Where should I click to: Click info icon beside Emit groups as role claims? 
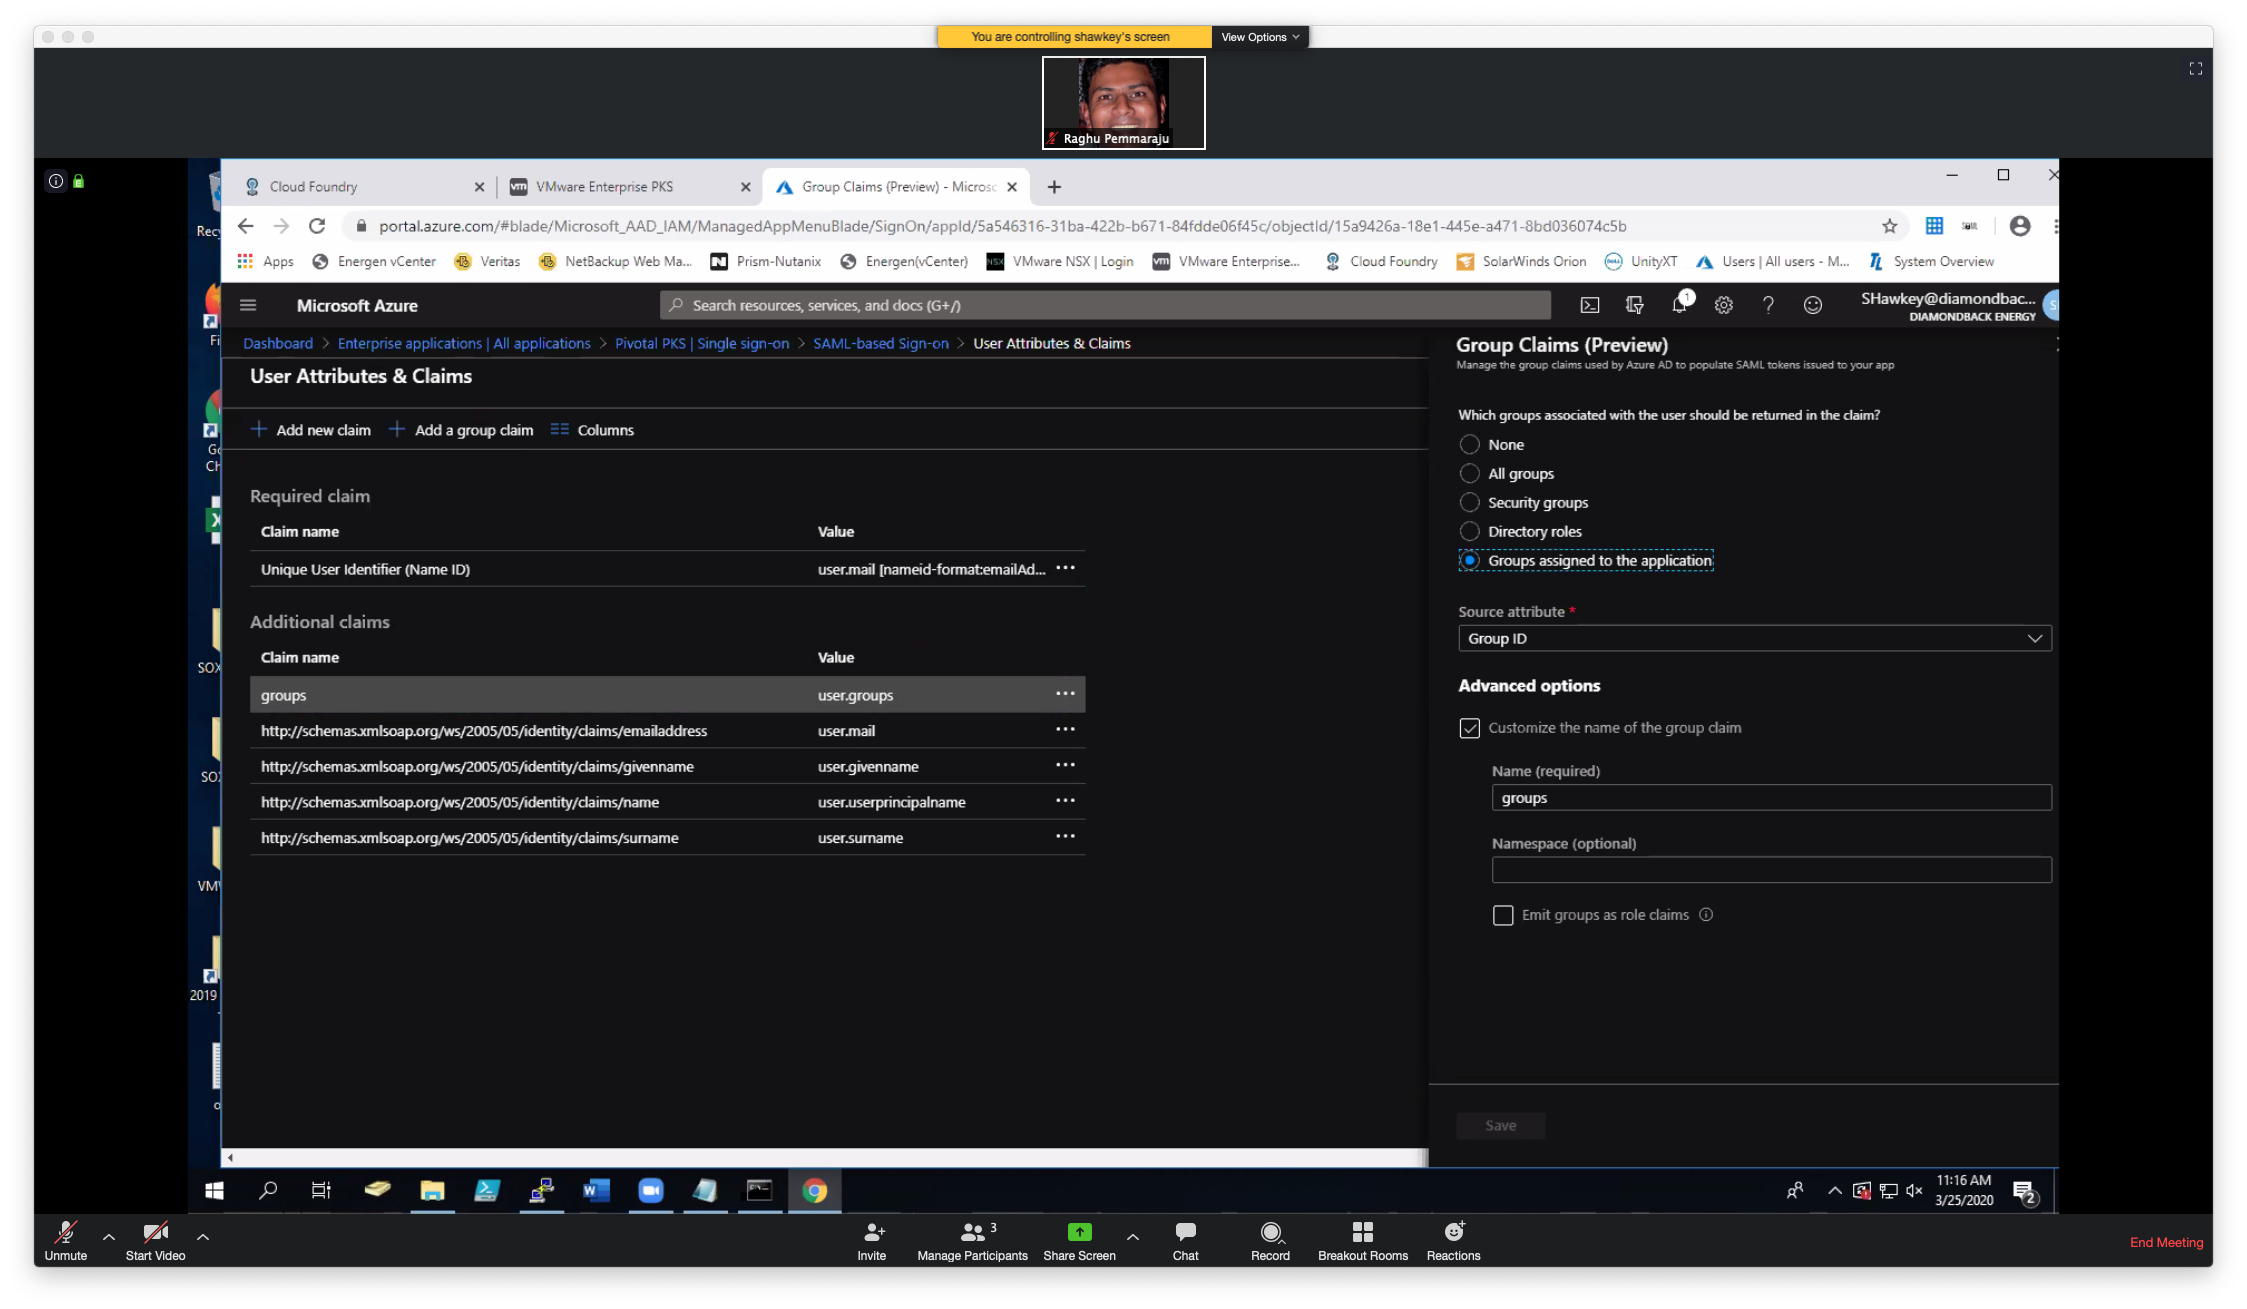(1706, 915)
